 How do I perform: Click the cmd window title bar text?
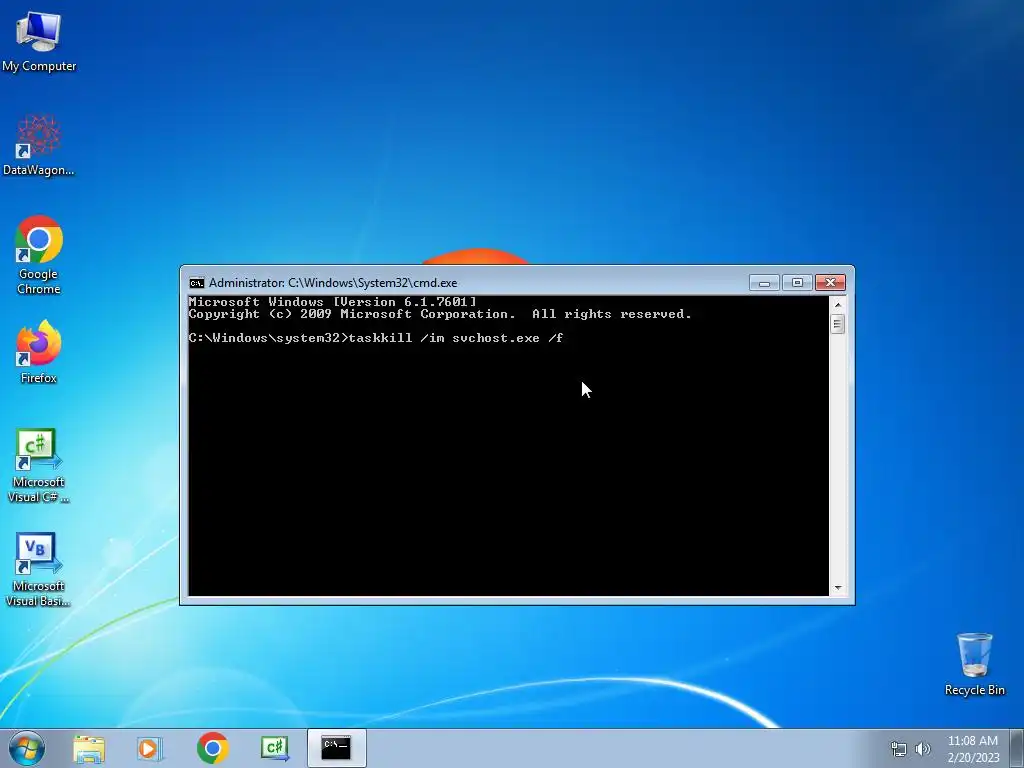coord(333,283)
